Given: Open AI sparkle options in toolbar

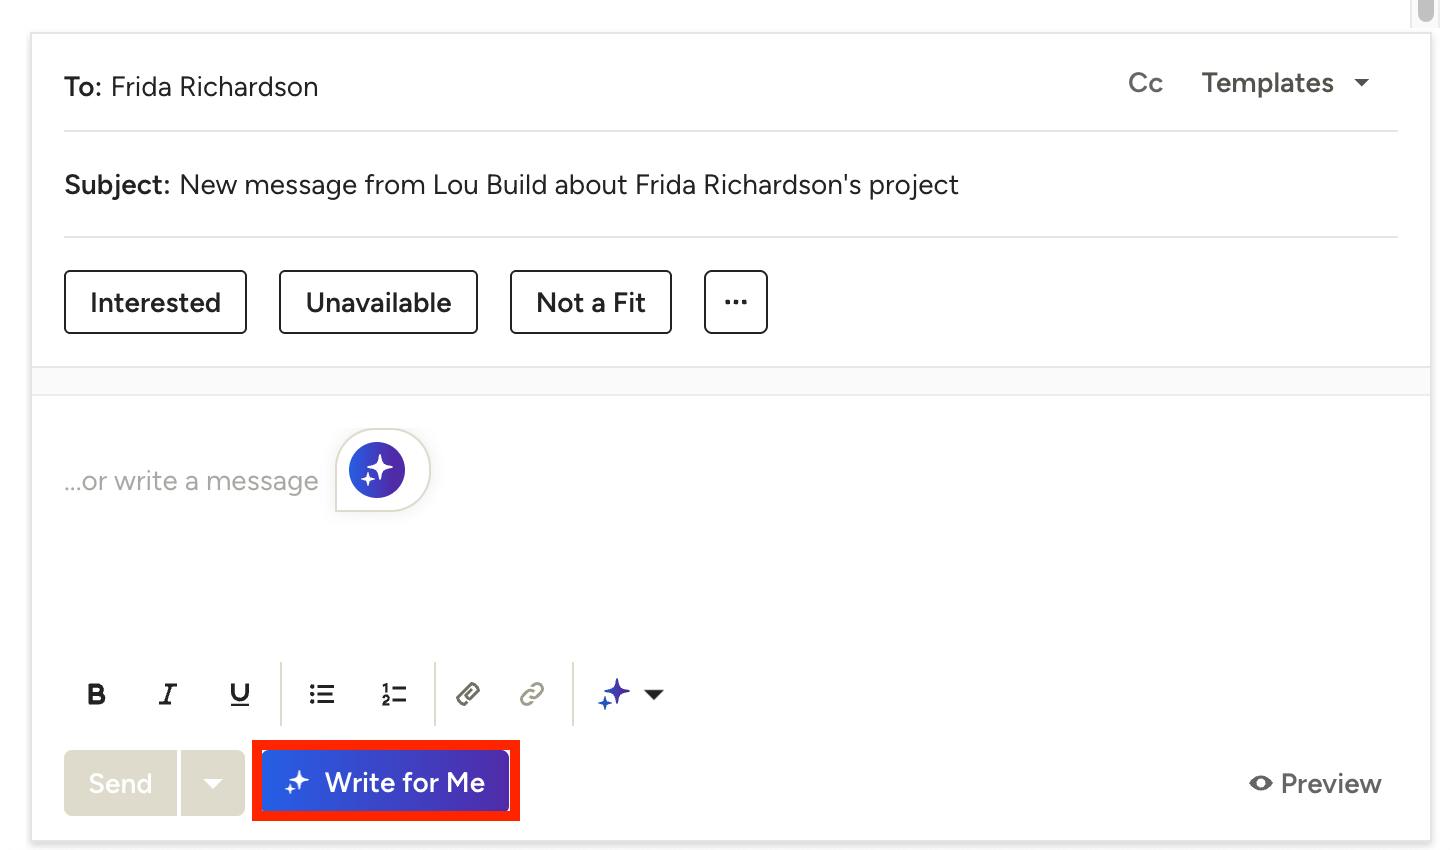Looking at the screenshot, I should pos(630,694).
